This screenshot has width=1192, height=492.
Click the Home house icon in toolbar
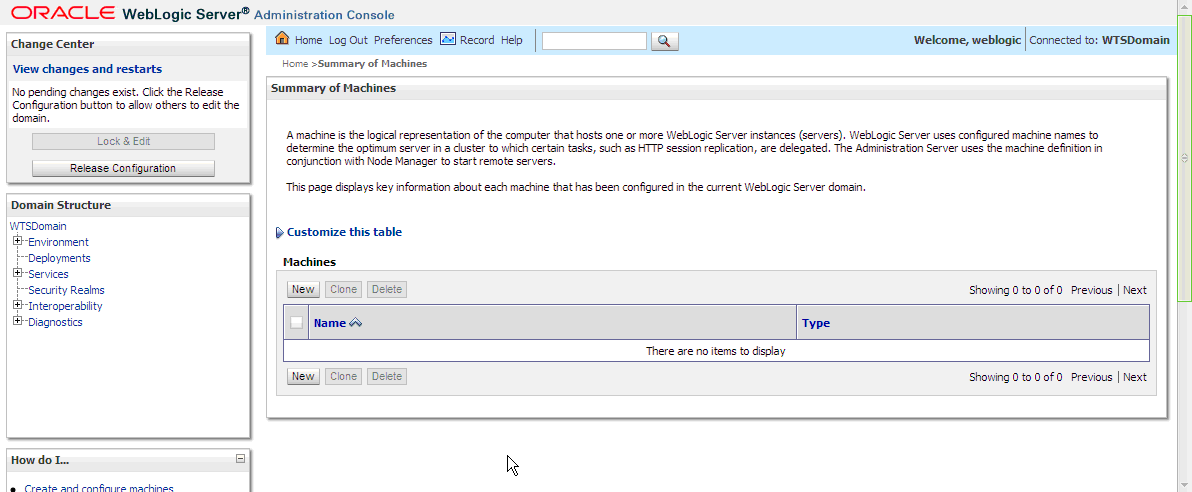(x=282, y=39)
